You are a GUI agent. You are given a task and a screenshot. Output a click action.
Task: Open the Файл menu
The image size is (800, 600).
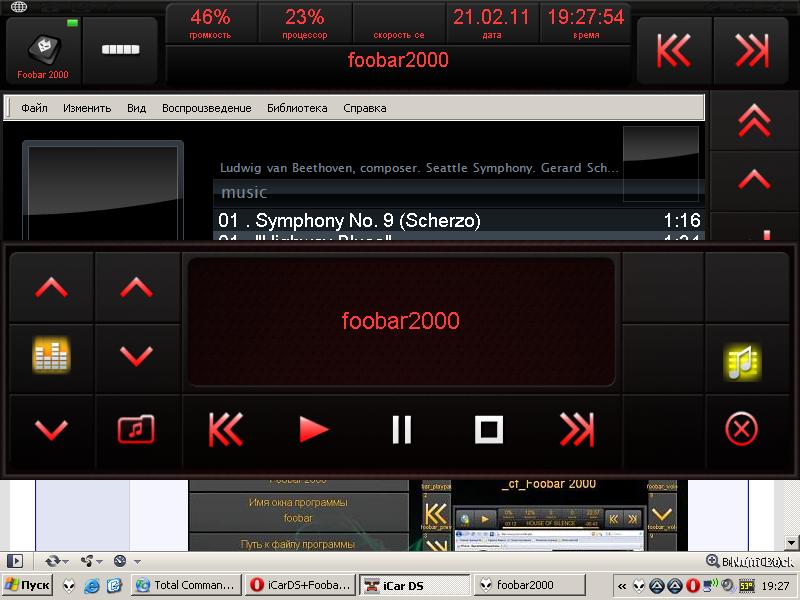tap(34, 108)
